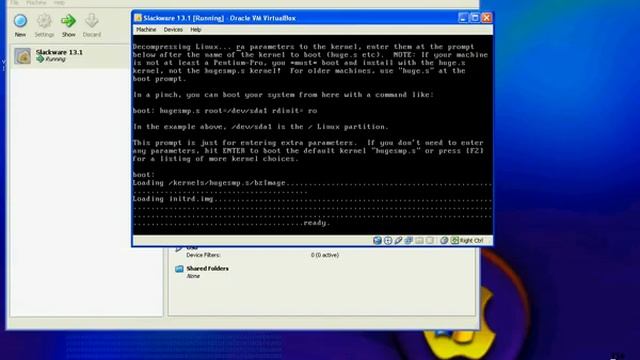The height and width of the screenshot is (360, 640).
Task: Close the Slackware VM window
Action: click(x=487, y=18)
